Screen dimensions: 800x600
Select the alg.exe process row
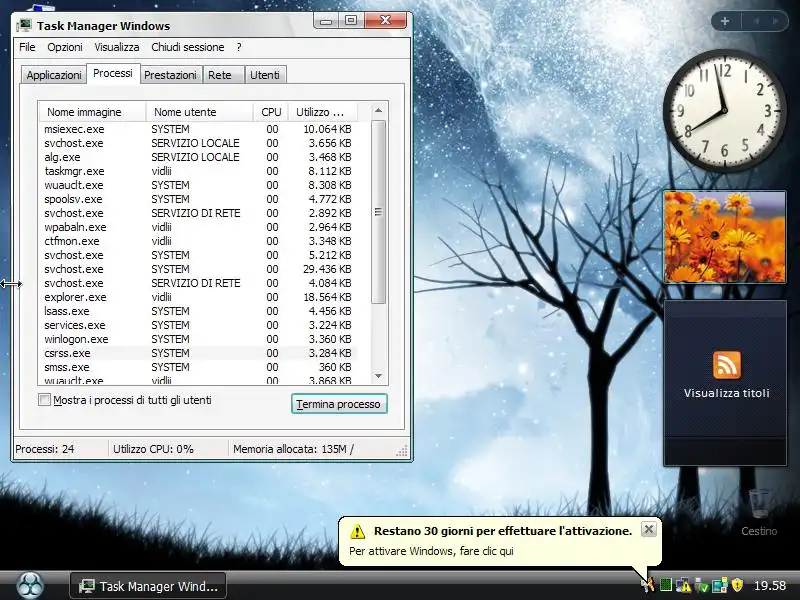tap(198, 157)
